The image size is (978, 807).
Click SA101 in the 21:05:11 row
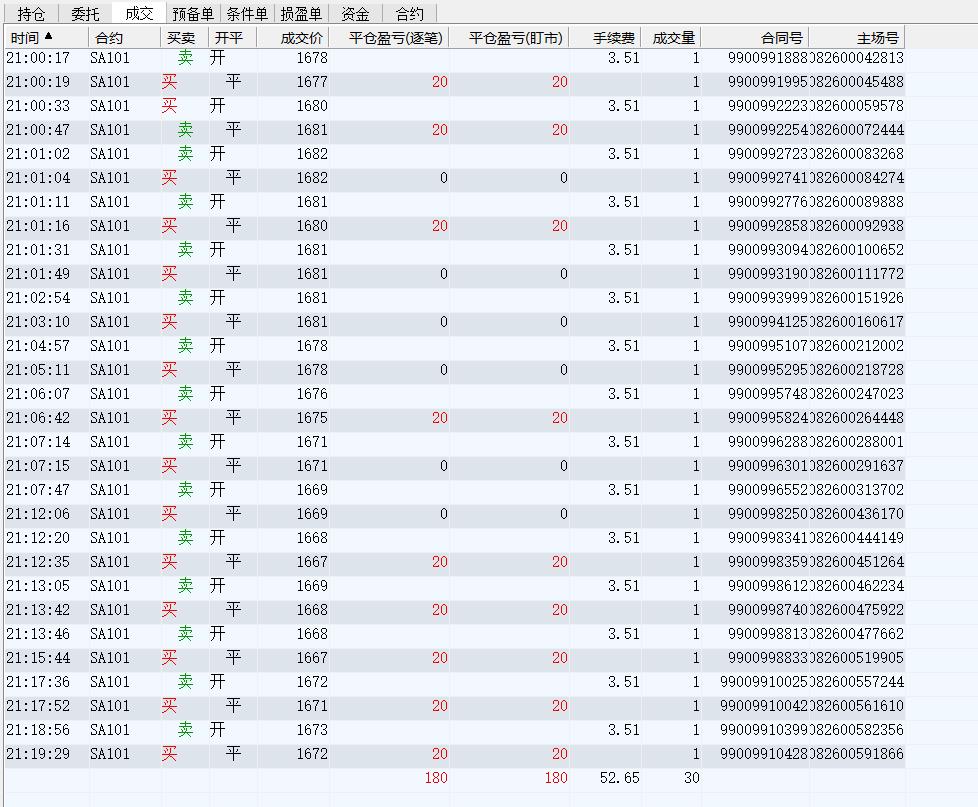(110, 370)
